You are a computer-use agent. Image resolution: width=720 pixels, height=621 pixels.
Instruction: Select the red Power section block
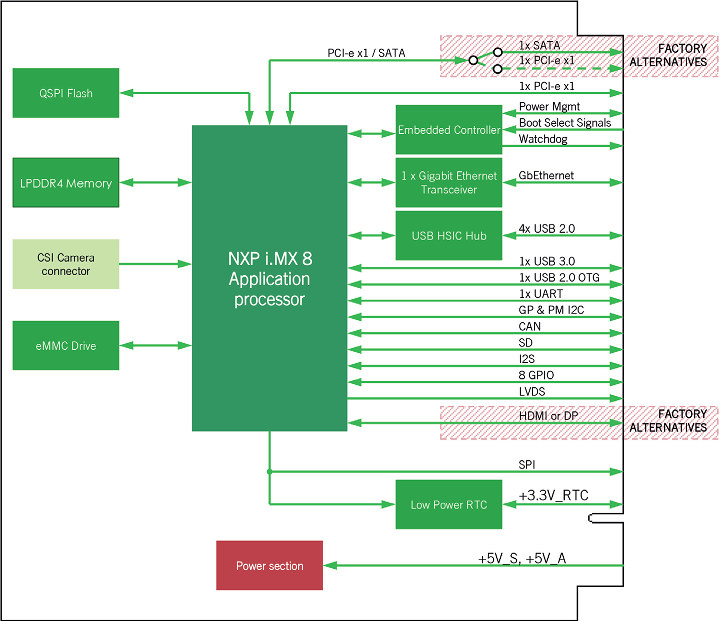(x=269, y=566)
